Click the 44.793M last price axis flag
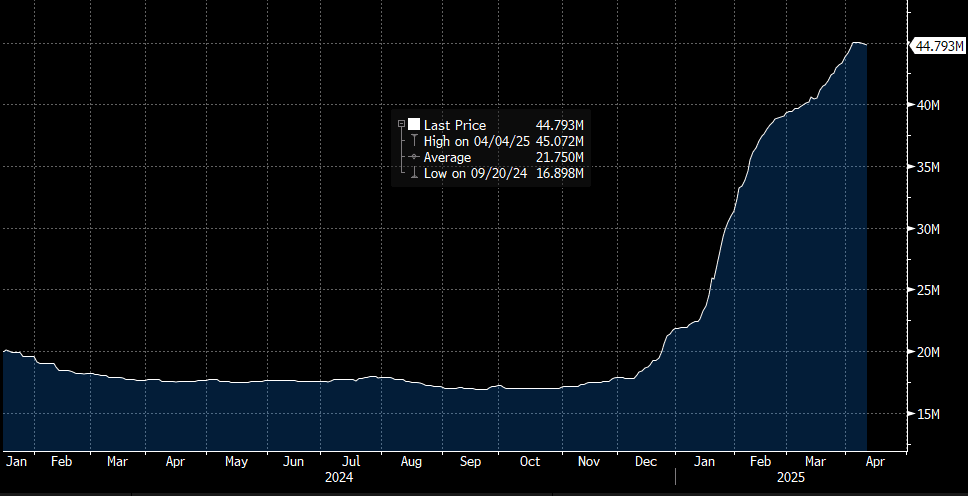968x496 pixels. pos(939,45)
